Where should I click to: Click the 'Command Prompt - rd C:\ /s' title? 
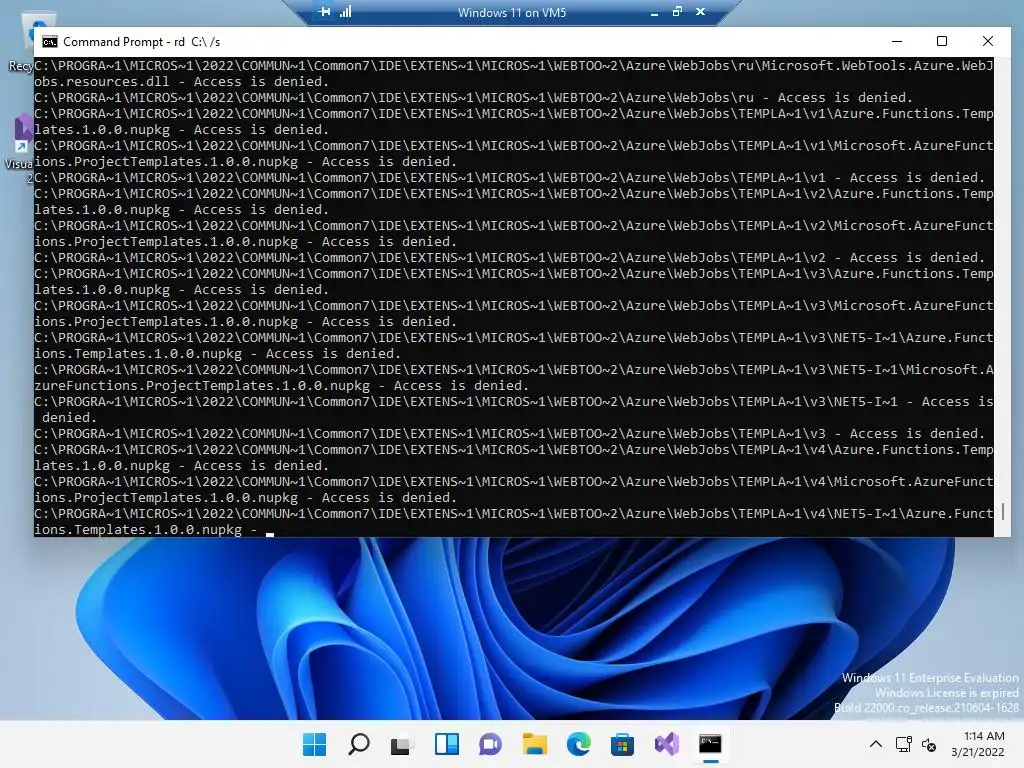tap(142, 42)
